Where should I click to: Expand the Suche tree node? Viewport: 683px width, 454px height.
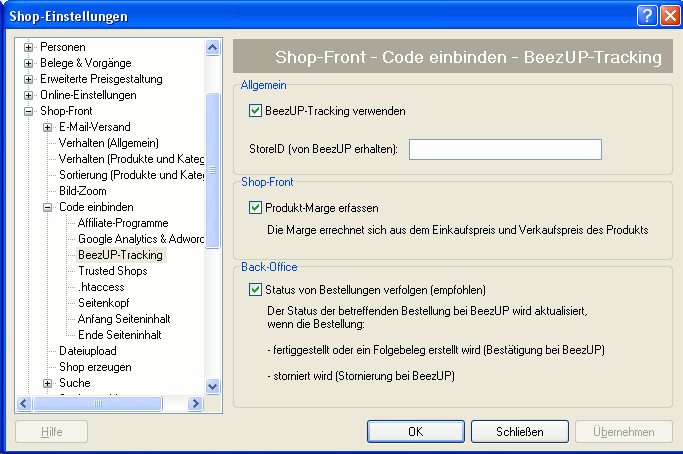[47, 383]
